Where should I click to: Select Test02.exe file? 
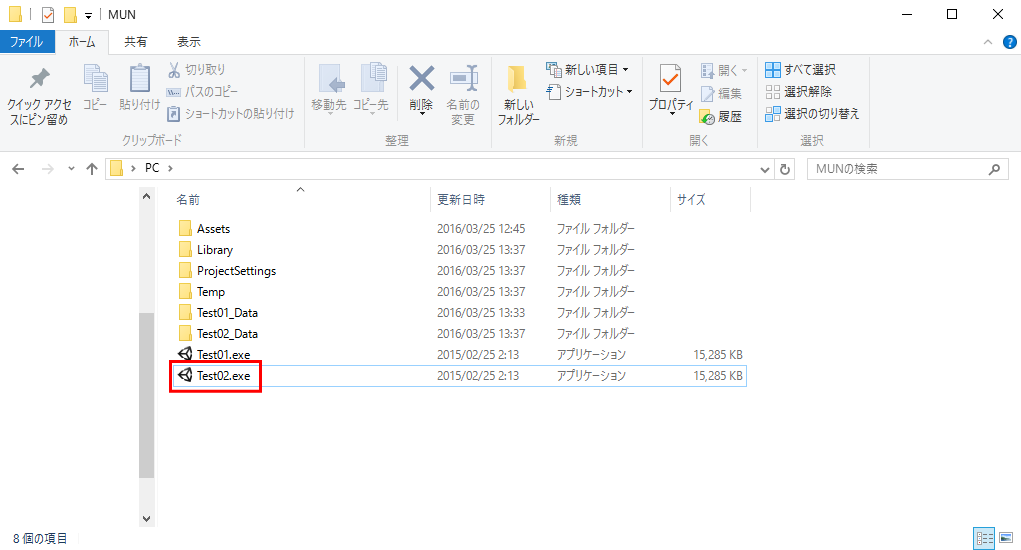(x=223, y=376)
